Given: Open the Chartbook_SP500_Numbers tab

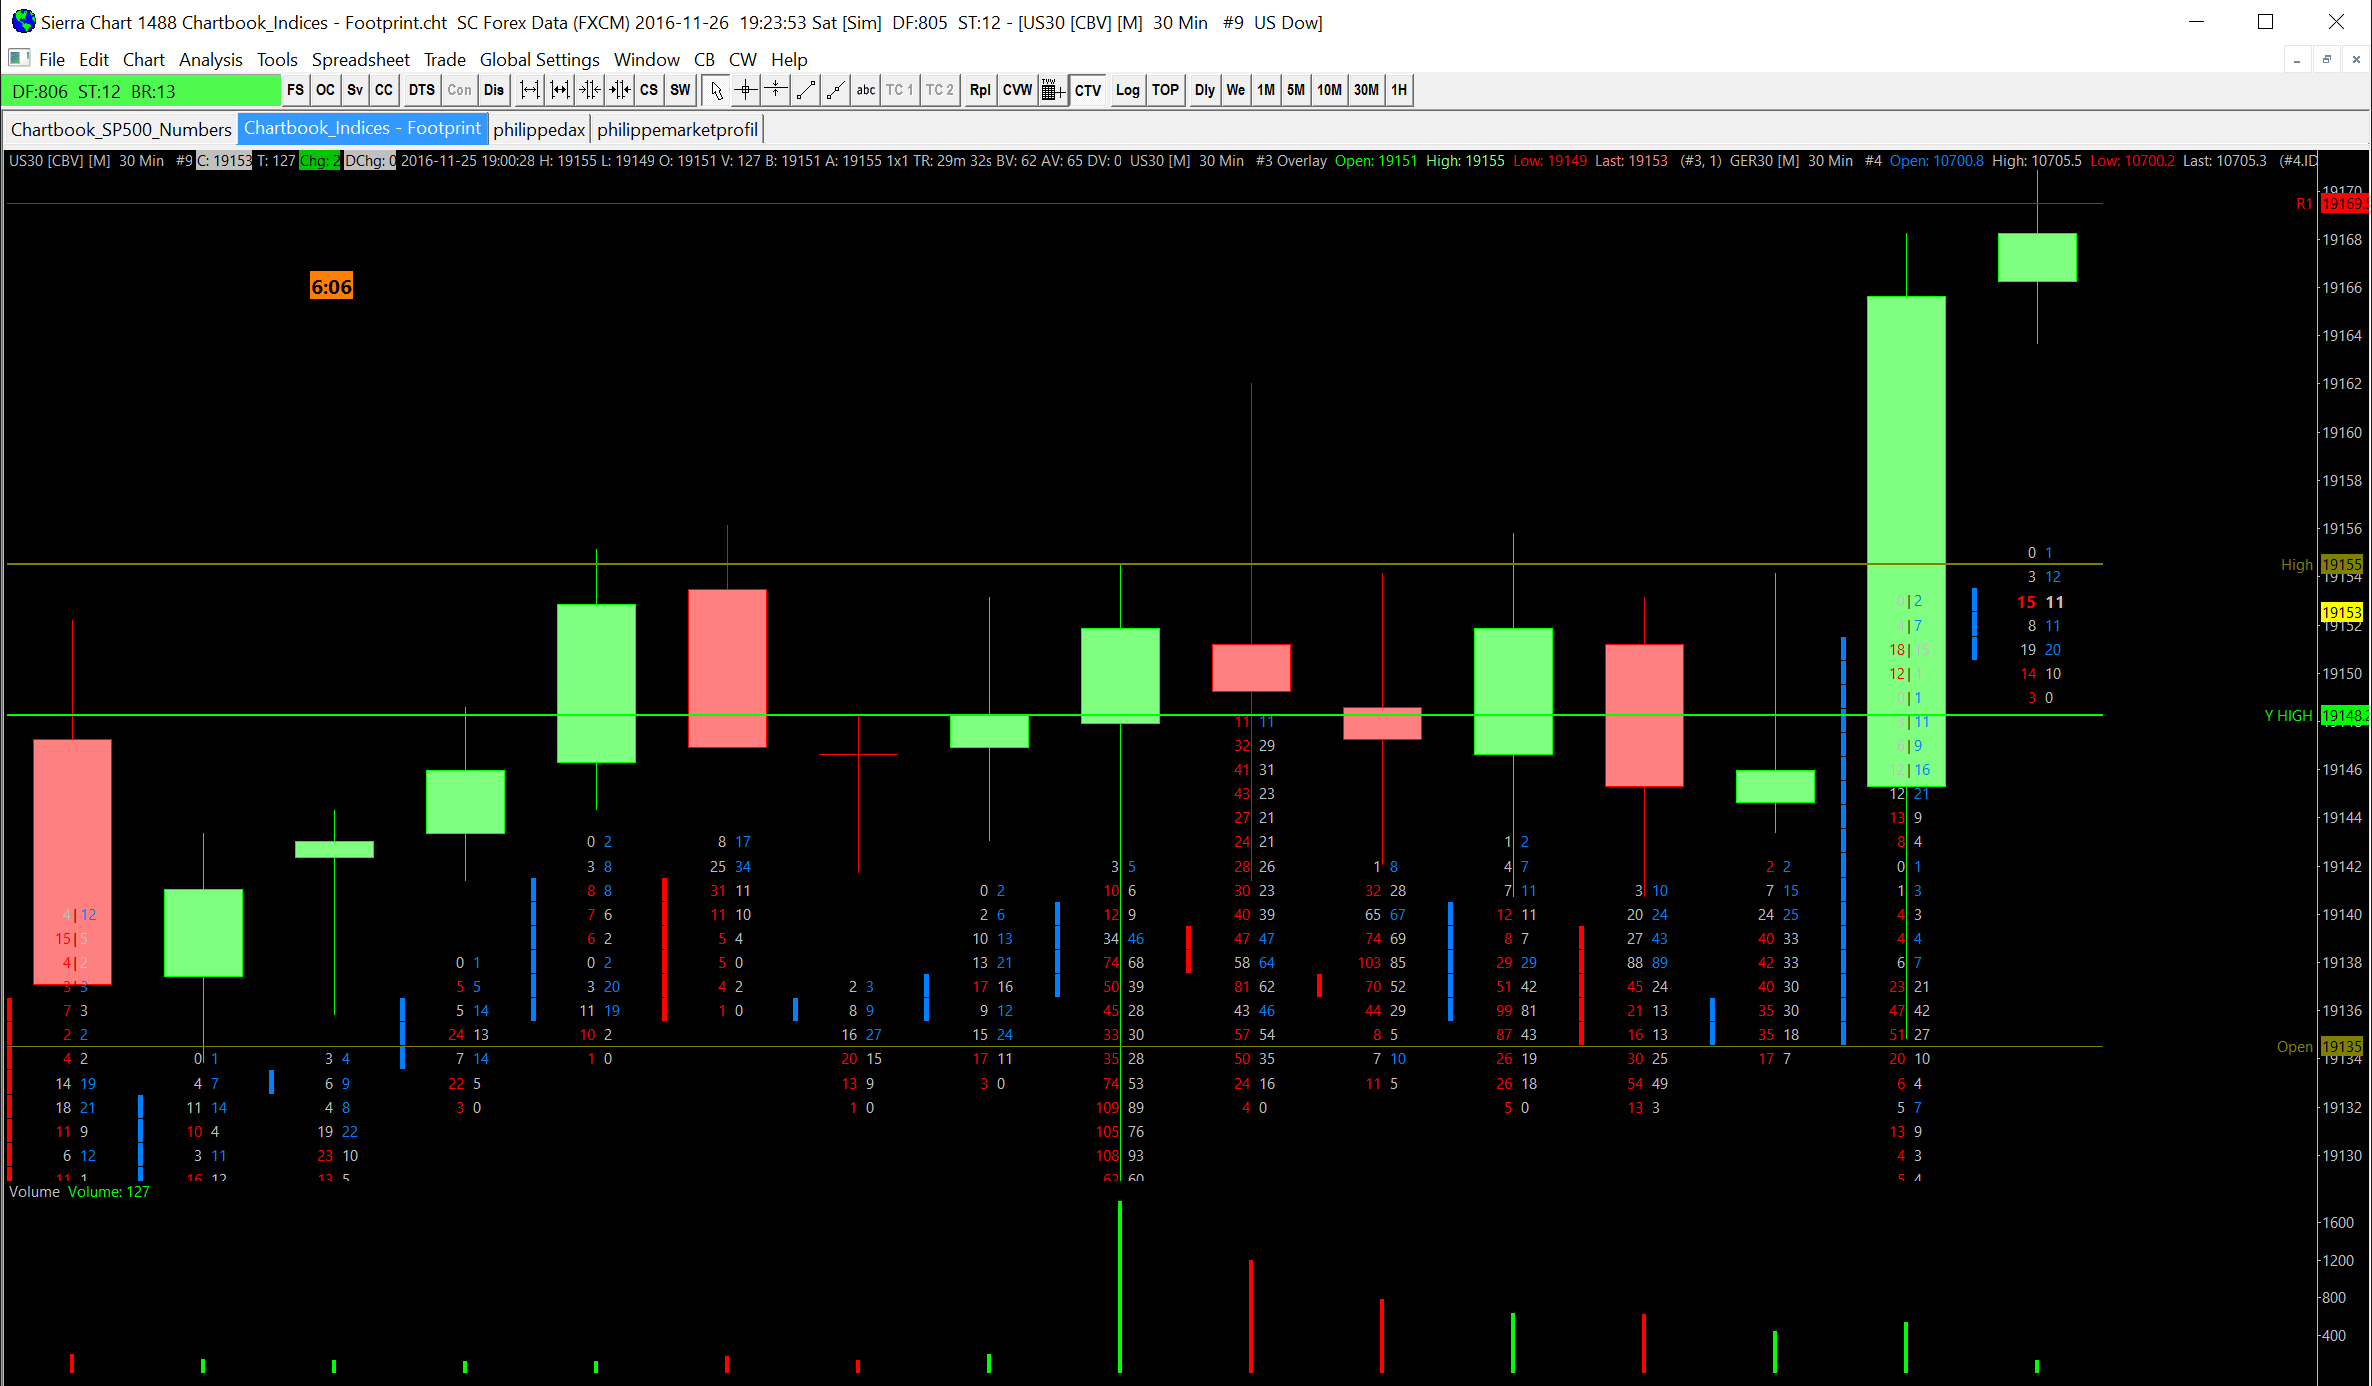Looking at the screenshot, I should 121,129.
